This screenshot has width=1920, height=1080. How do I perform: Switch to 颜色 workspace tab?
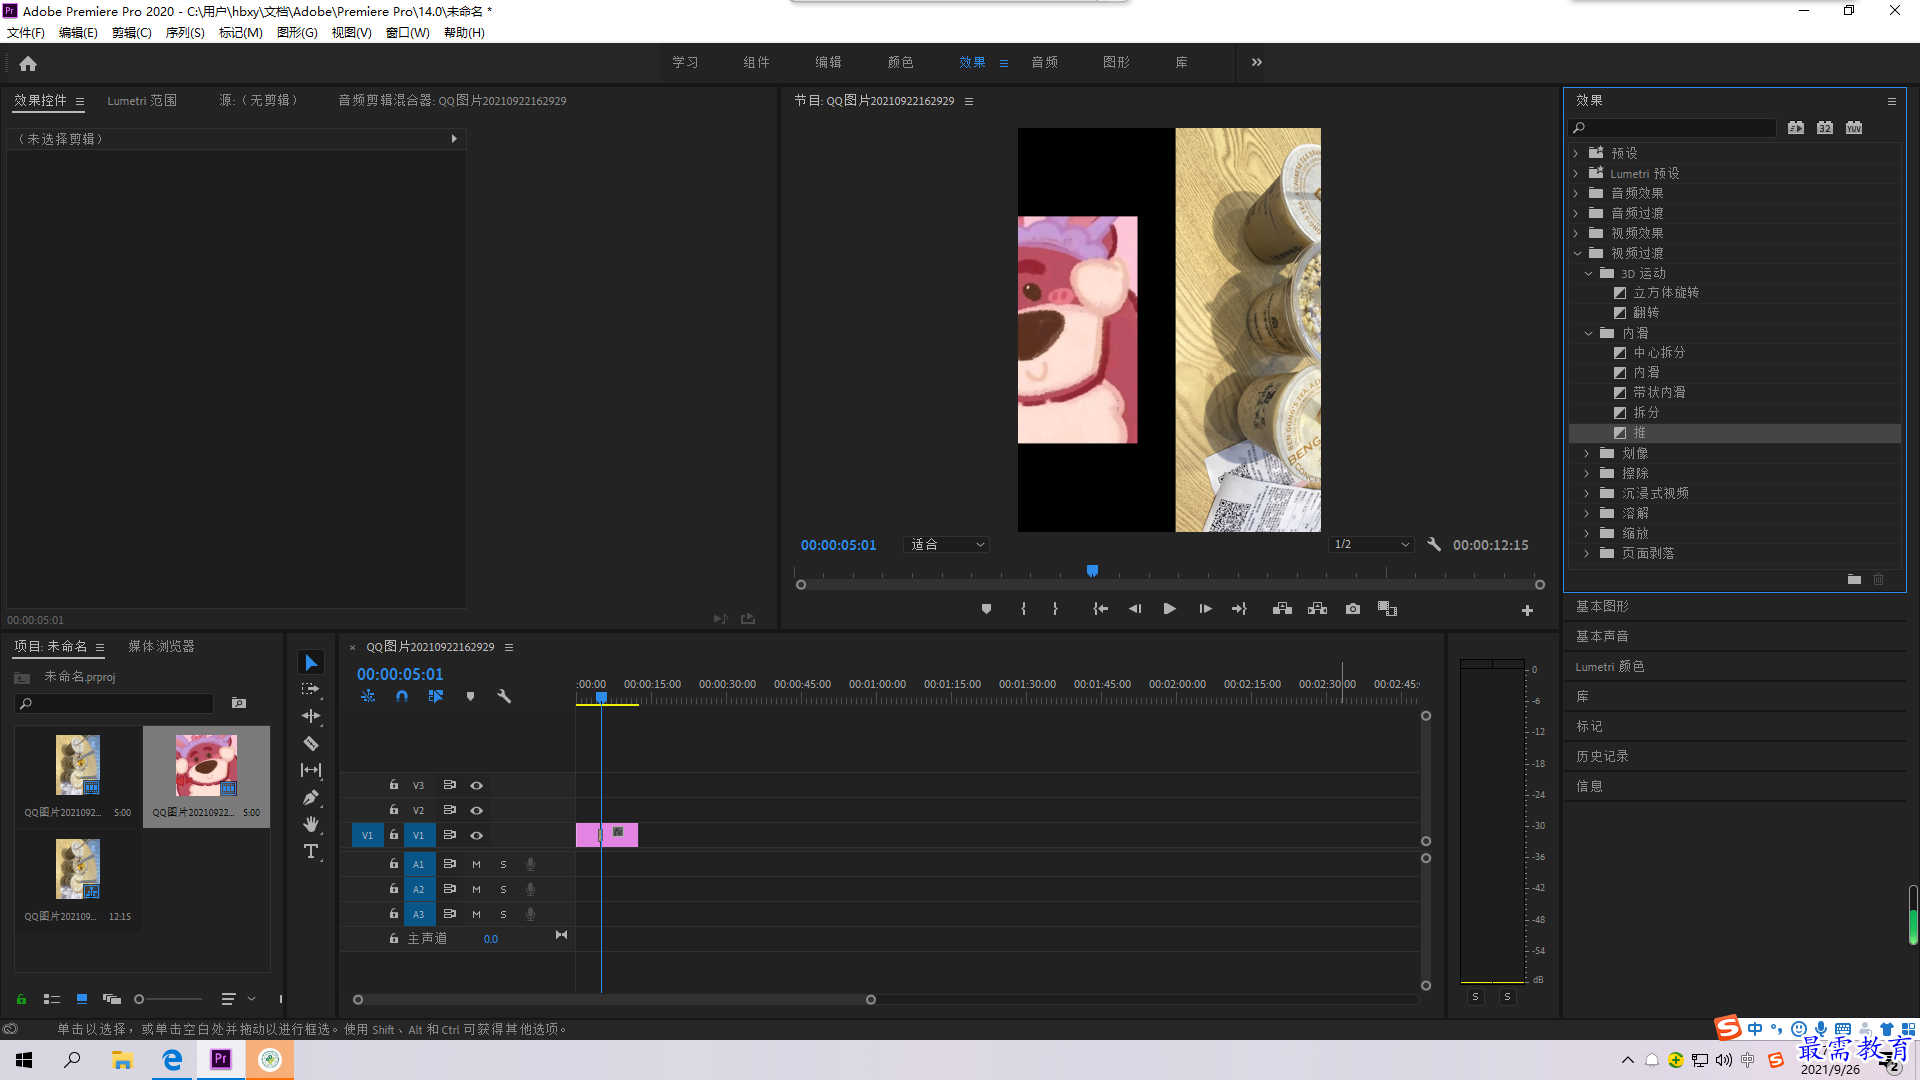900,62
